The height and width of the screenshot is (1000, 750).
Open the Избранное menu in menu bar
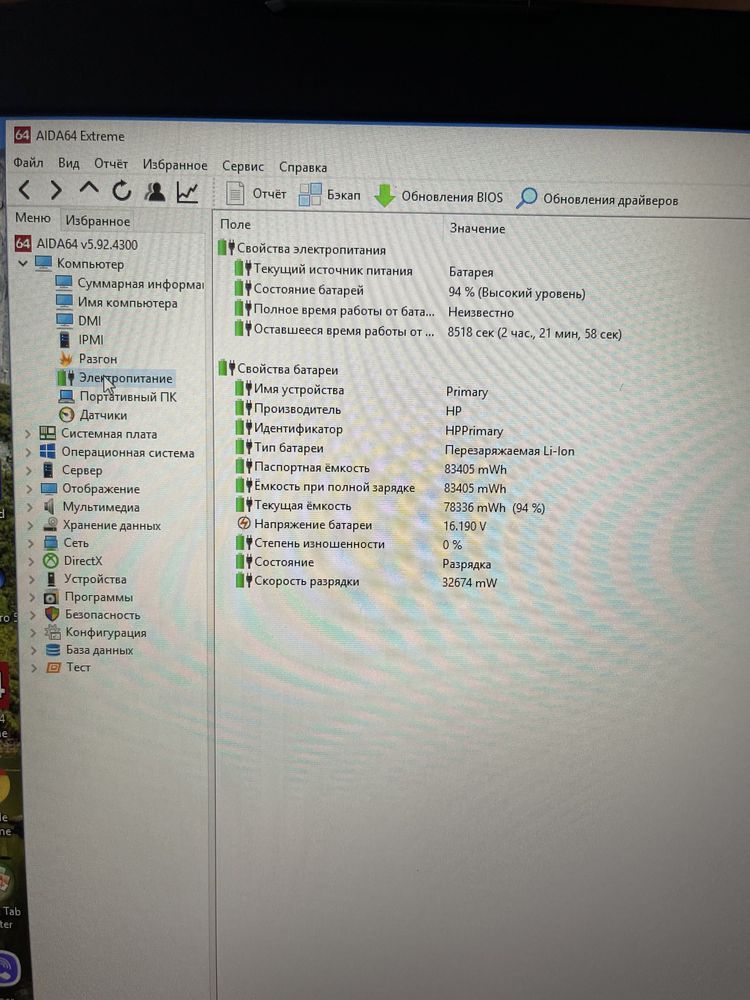pos(175,165)
